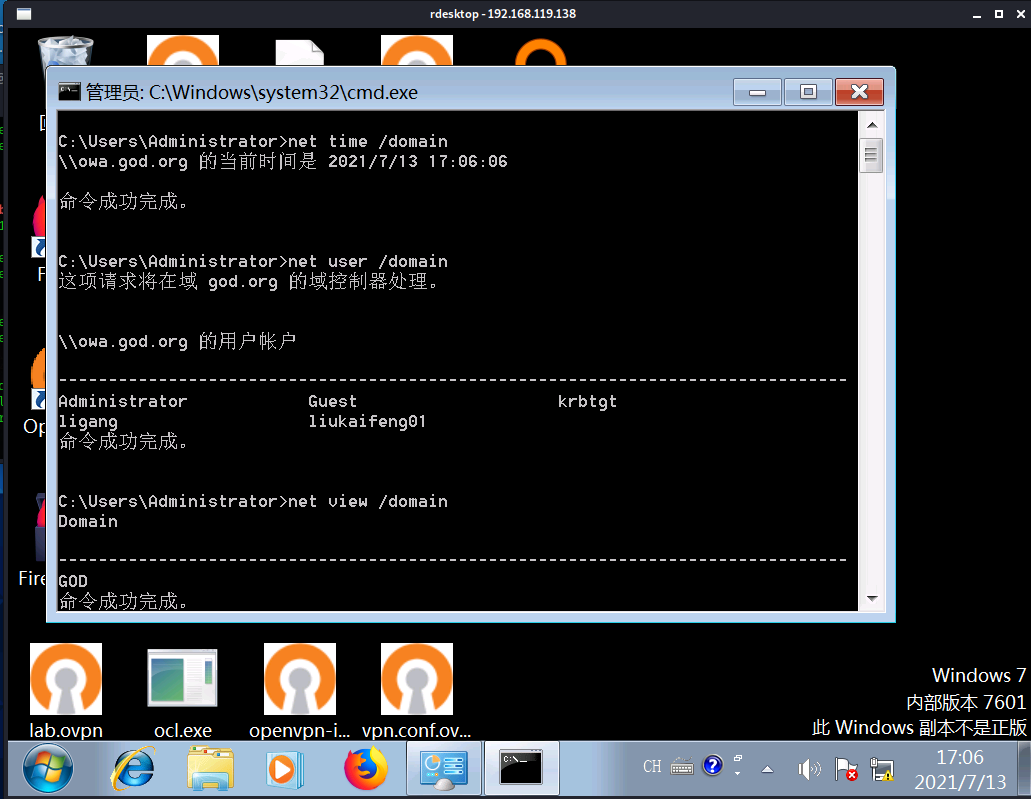The height and width of the screenshot is (799, 1031).
Task: Click the cmd scrollbar up arrow
Action: (x=872, y=125)
